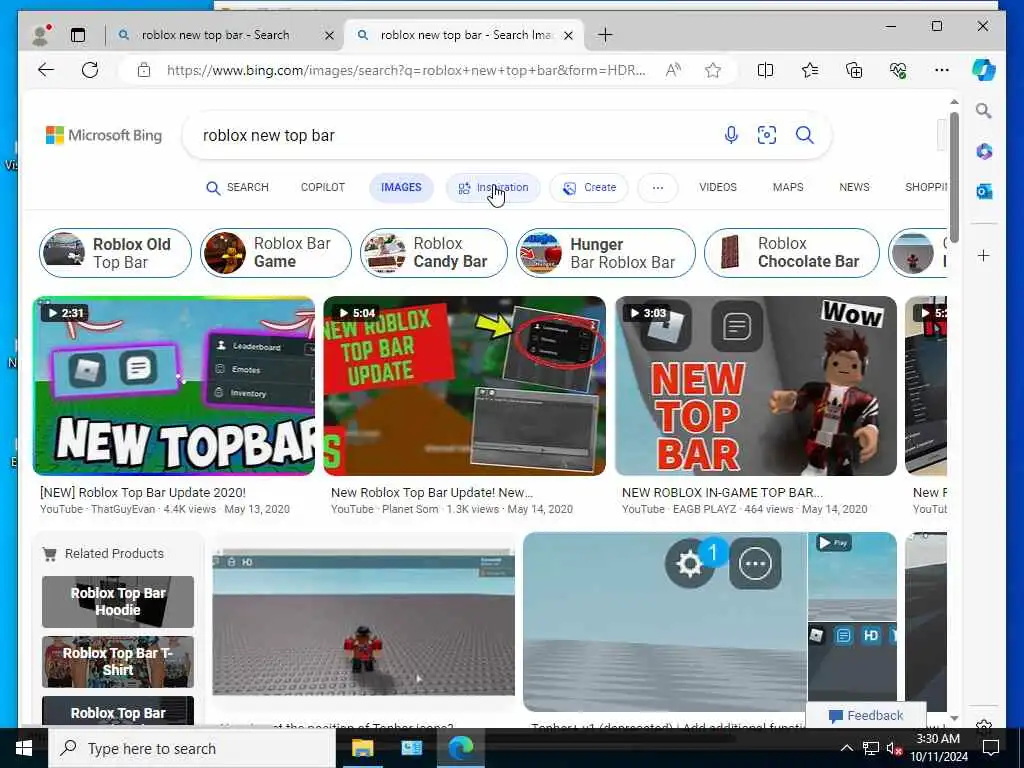
Task: Submit search with magnifier icon
Action: coord(805,135)
